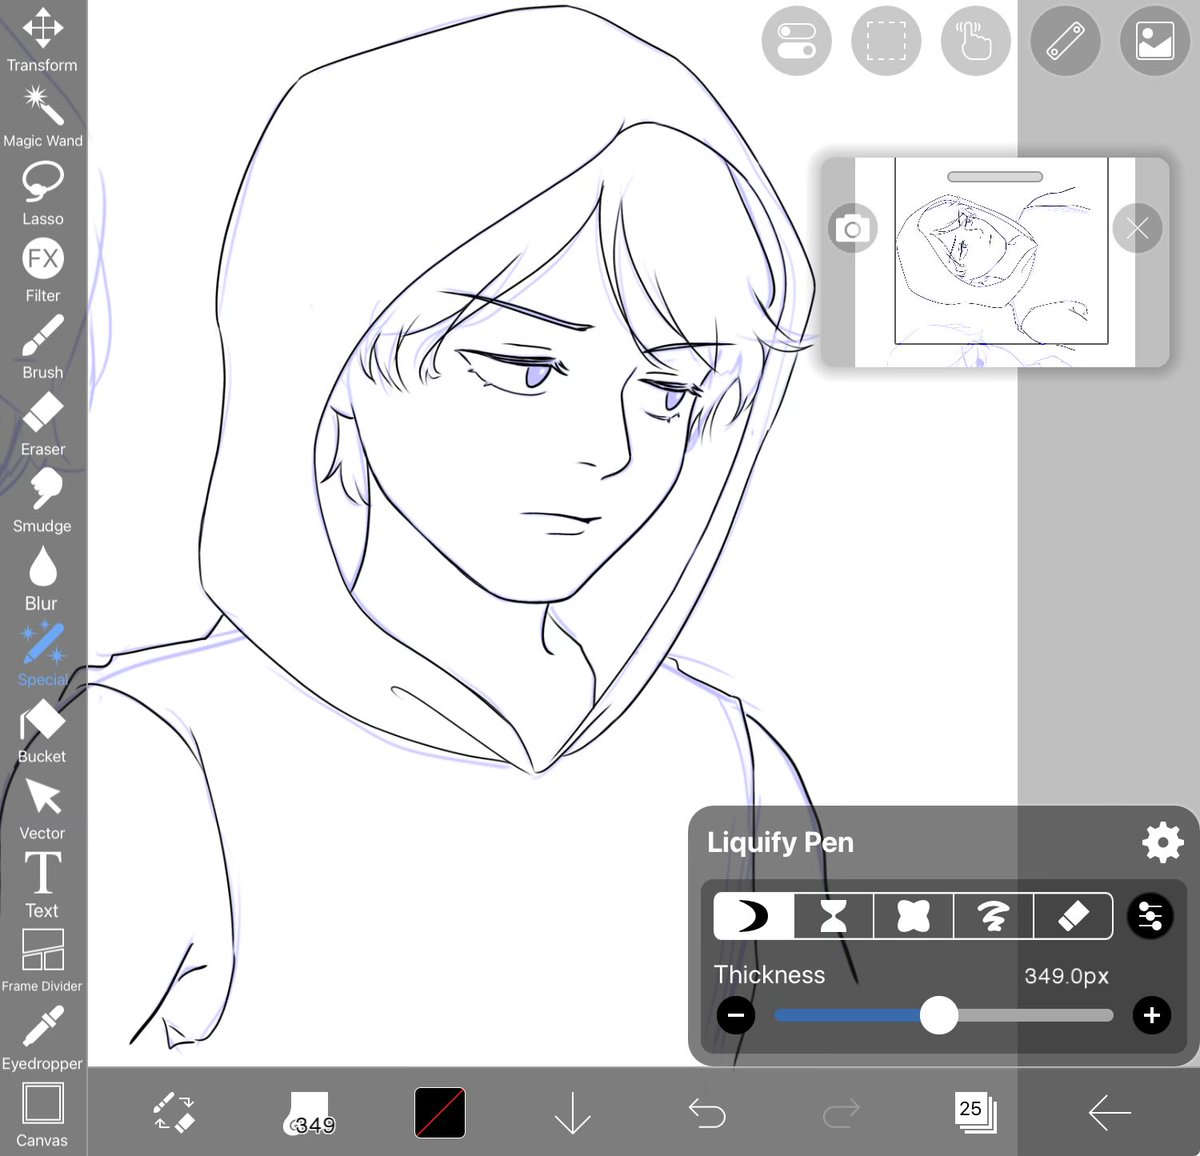Select the Vector tool
This screenshot has width=1200, height=1156.
42,809
